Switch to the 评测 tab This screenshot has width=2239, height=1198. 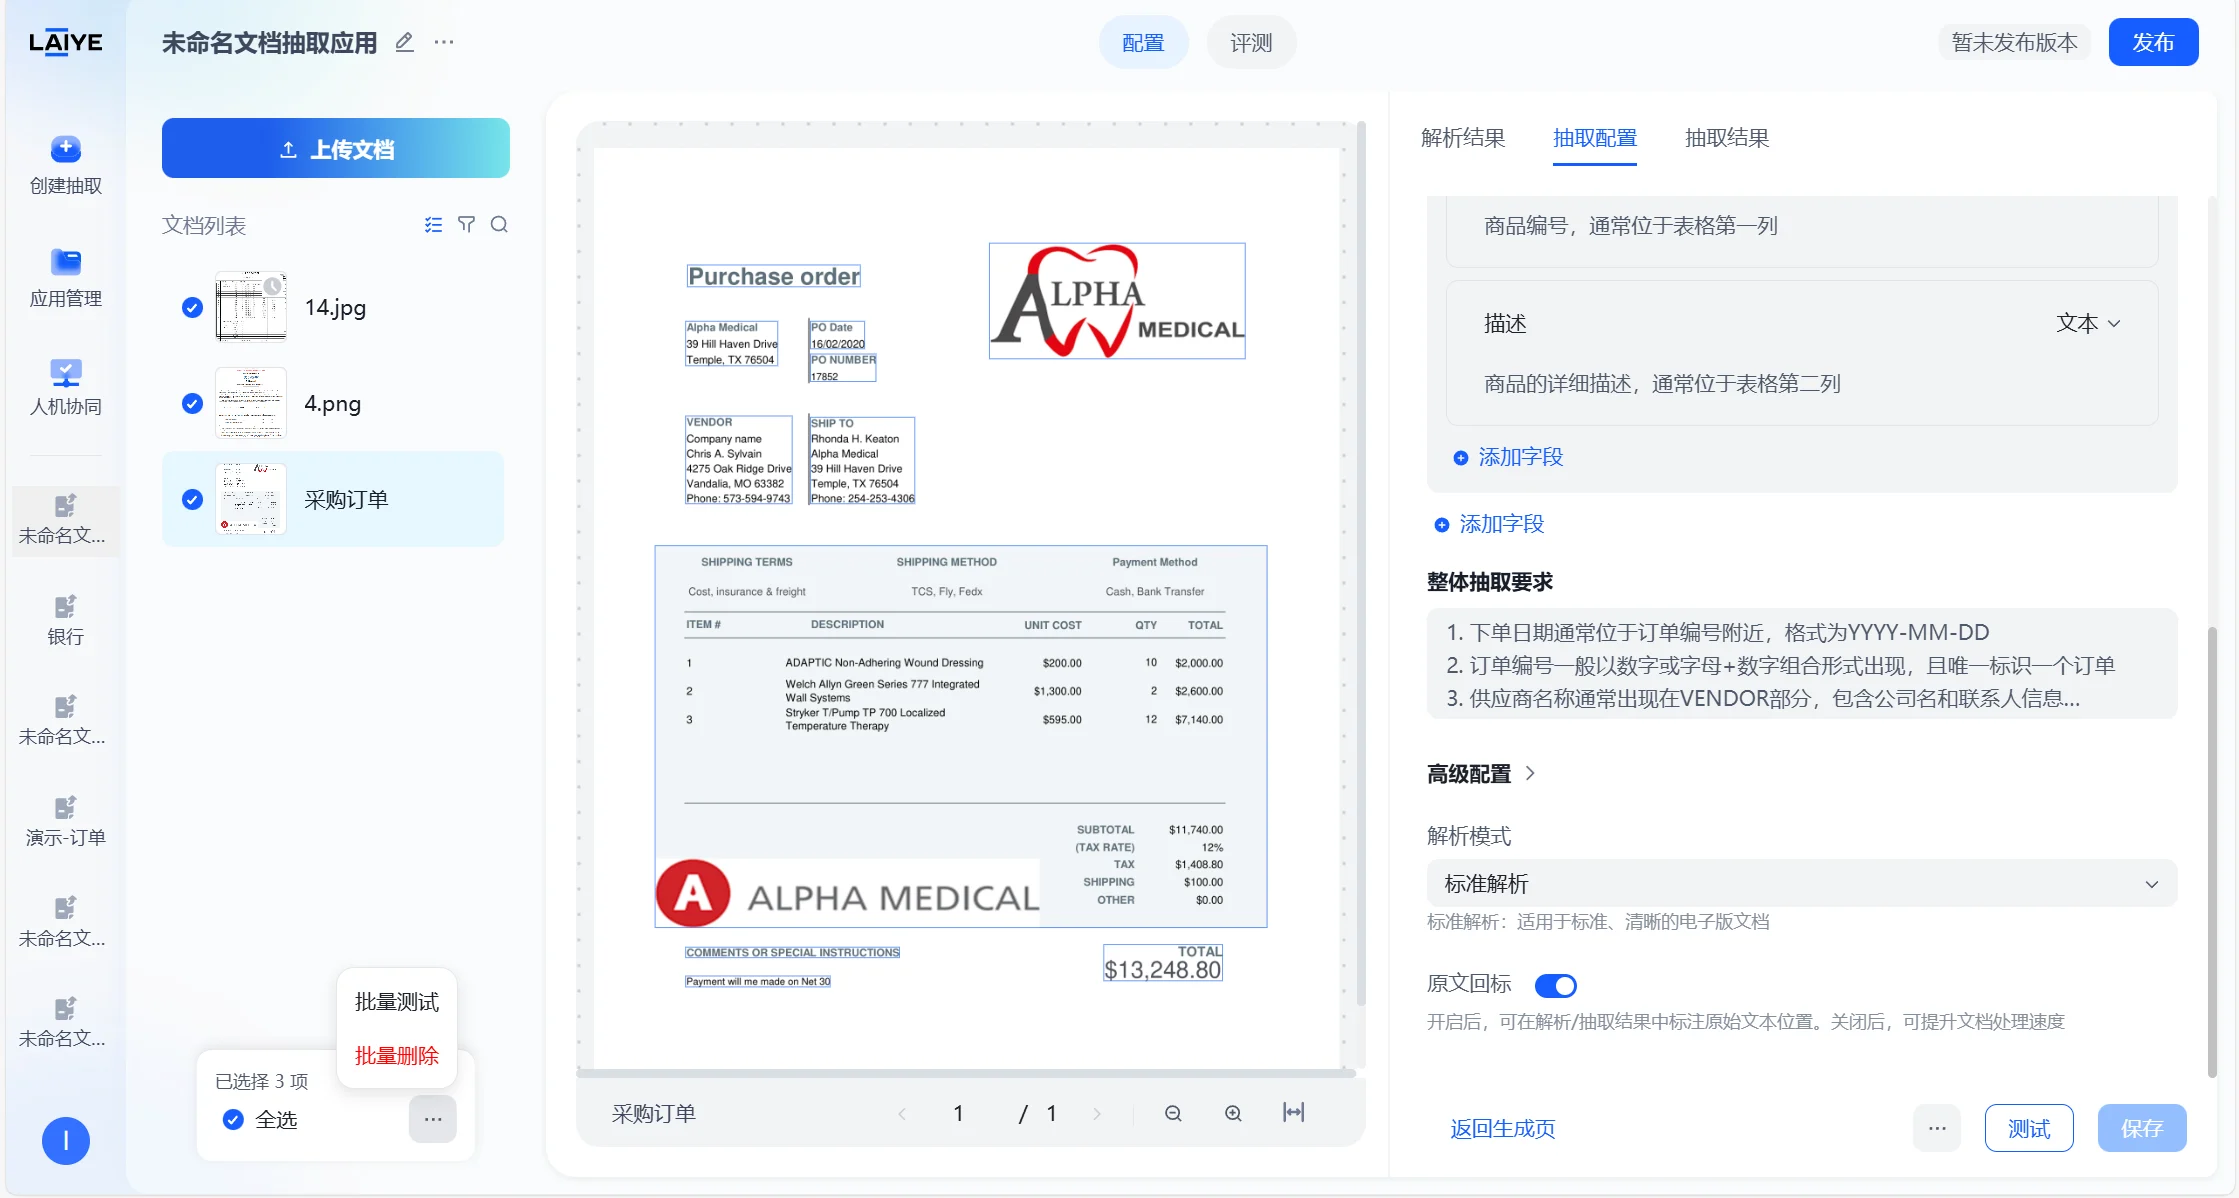point(1251,43)
